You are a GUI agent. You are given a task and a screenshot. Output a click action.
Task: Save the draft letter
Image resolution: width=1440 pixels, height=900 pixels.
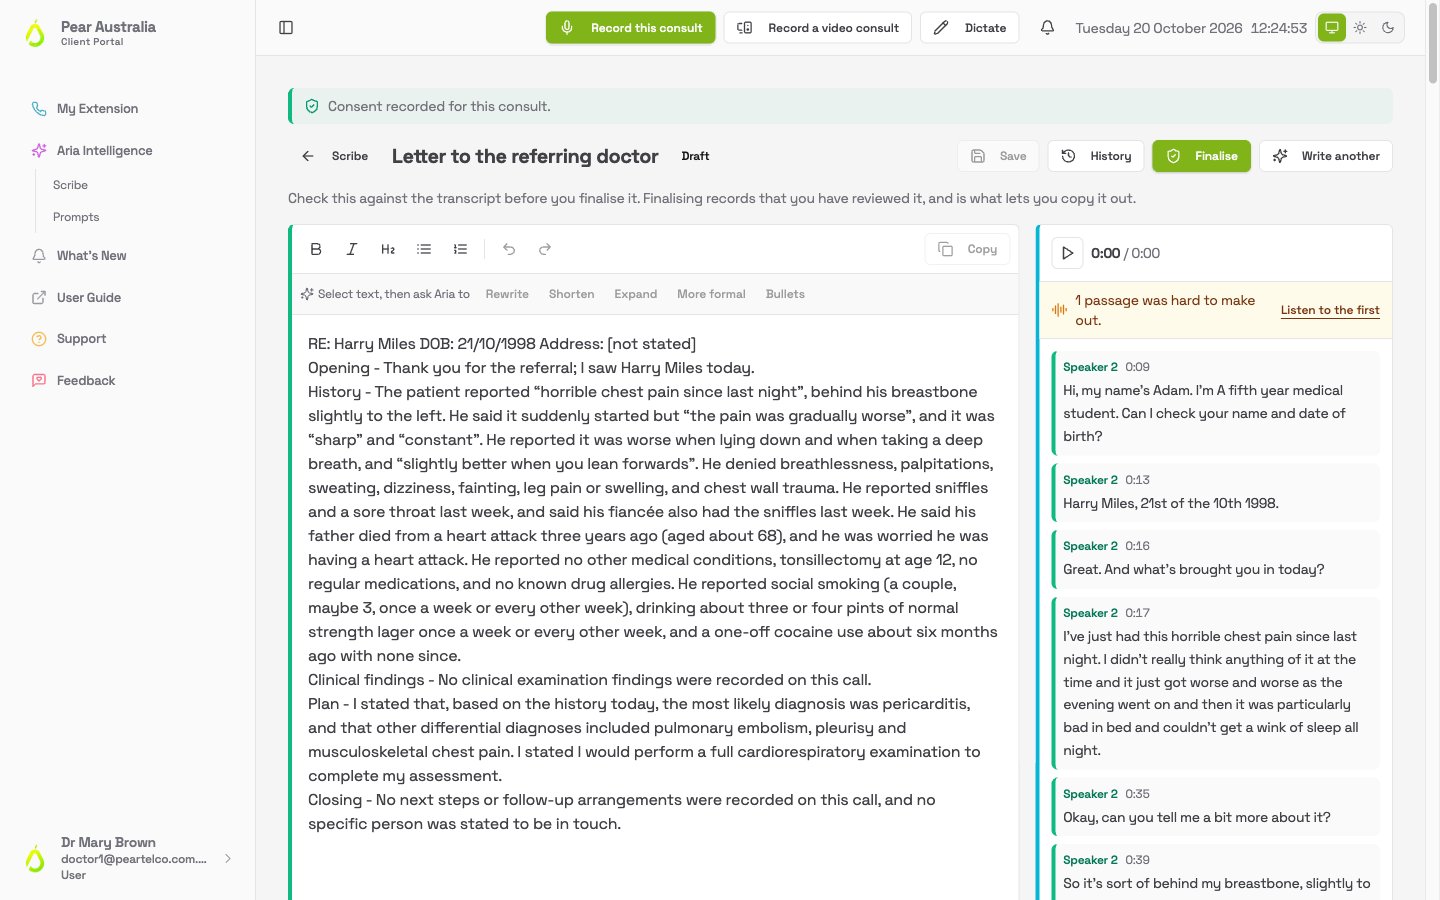coord(998,156)
